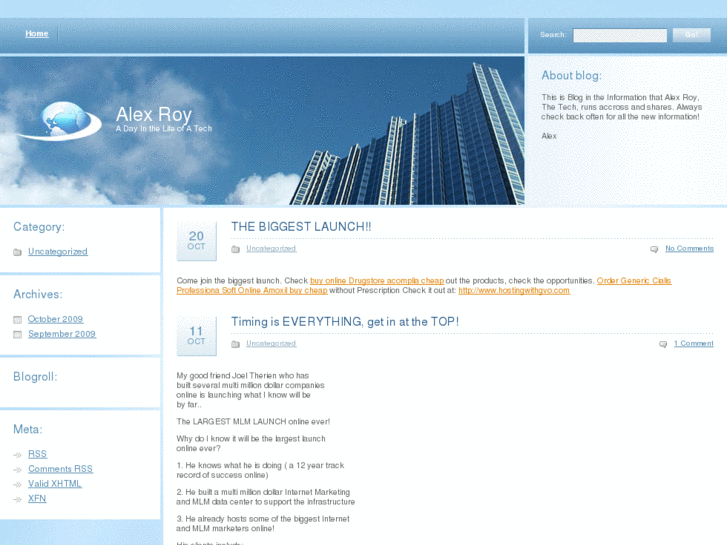Click the text The LARGEST MLM LAUNCH online ever!
The width and height of the screenshot is (727, 545).
click(x=253, y=422)
